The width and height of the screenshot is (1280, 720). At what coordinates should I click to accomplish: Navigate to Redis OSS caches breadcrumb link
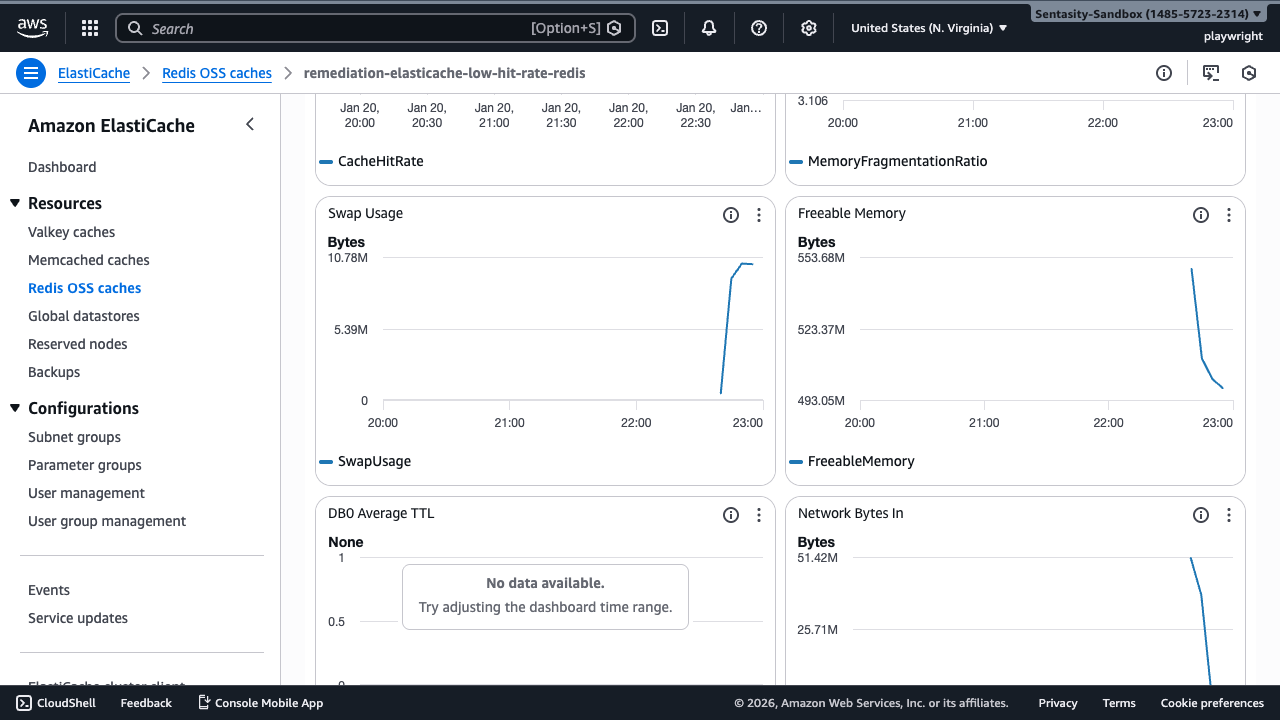[216, 73]
